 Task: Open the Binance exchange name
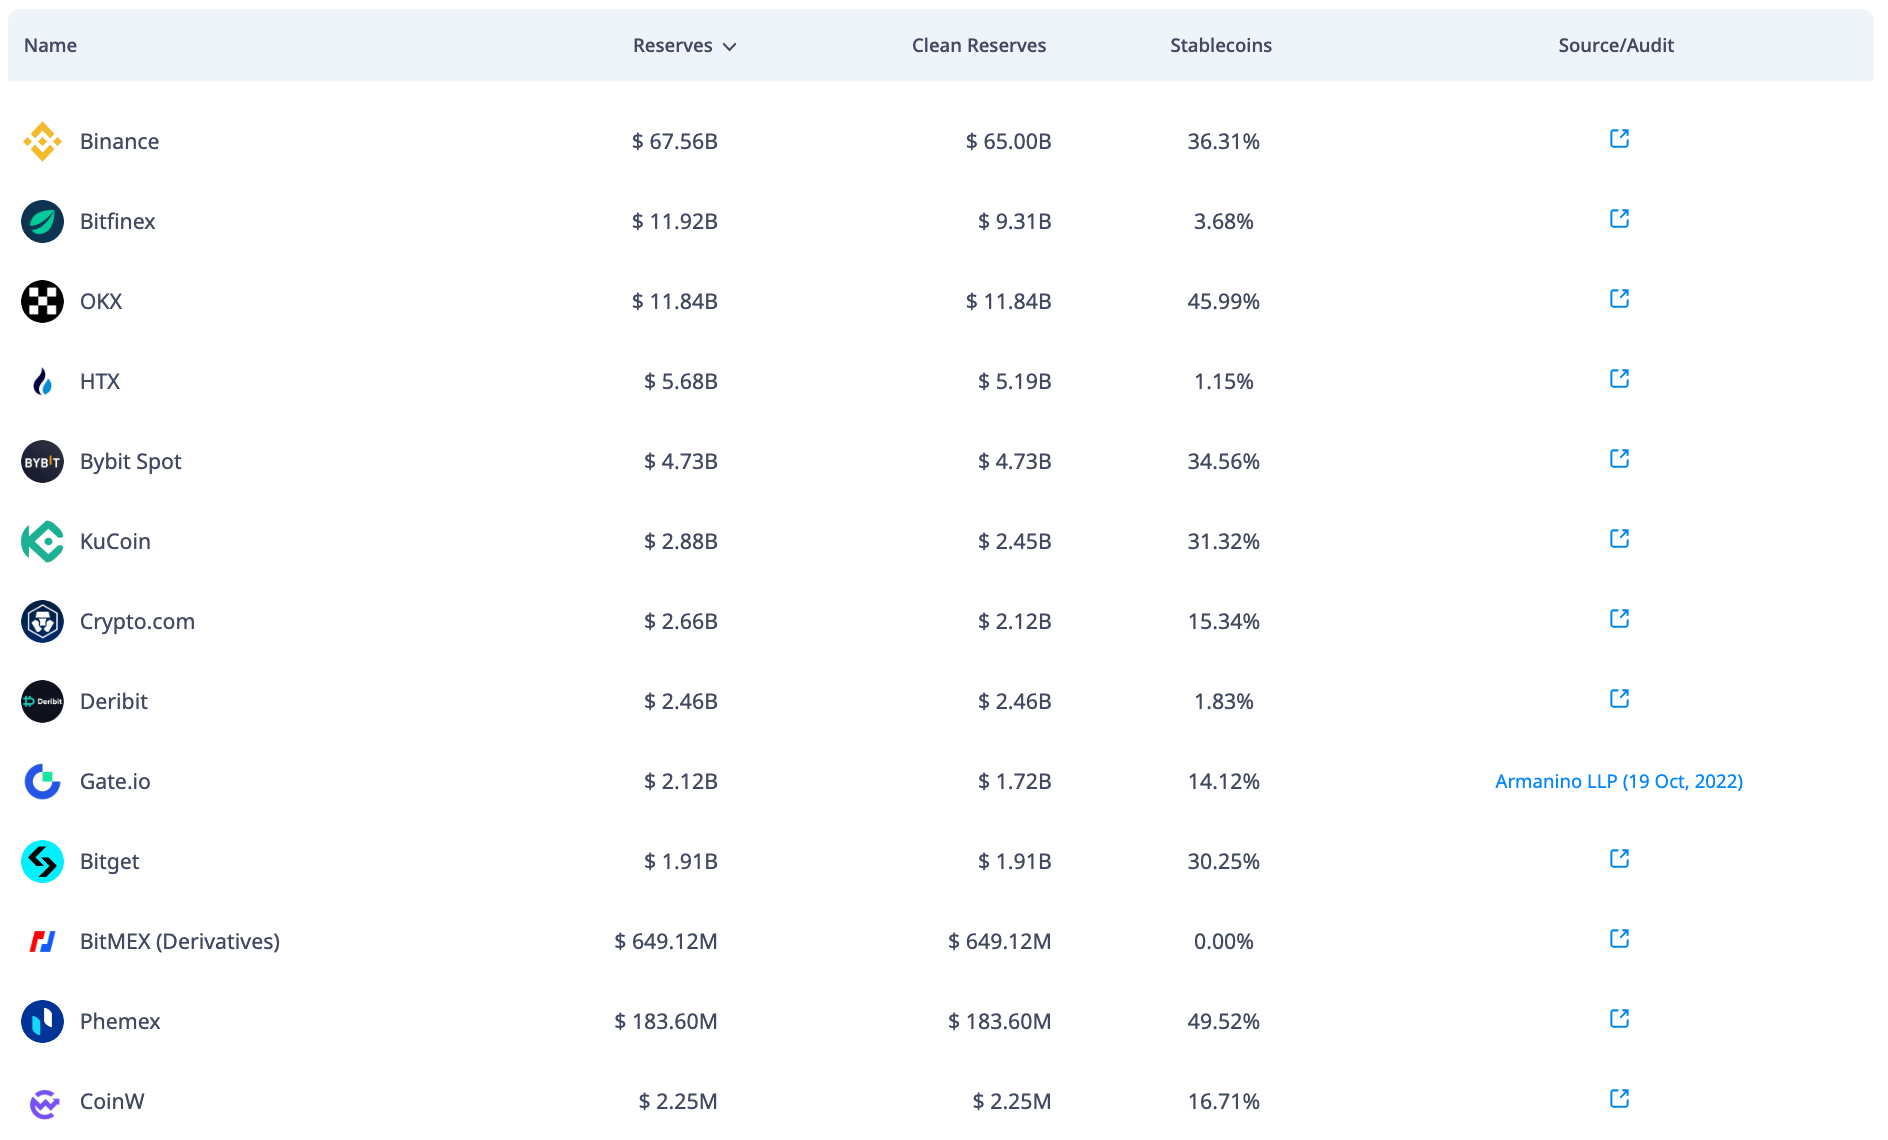point(119,141)
